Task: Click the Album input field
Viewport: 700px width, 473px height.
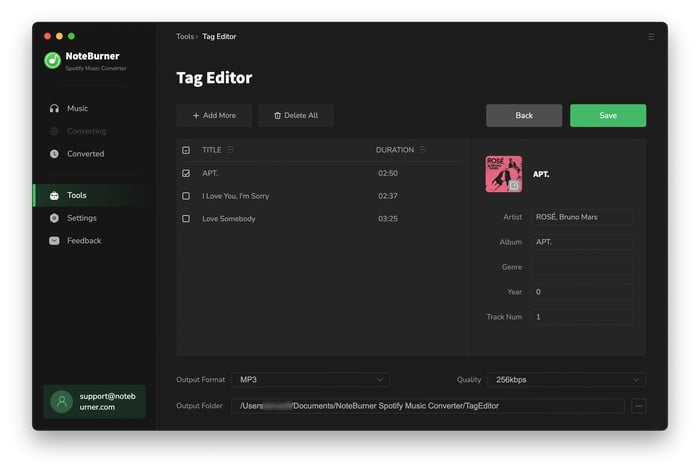Action: [x=582, y=242]
